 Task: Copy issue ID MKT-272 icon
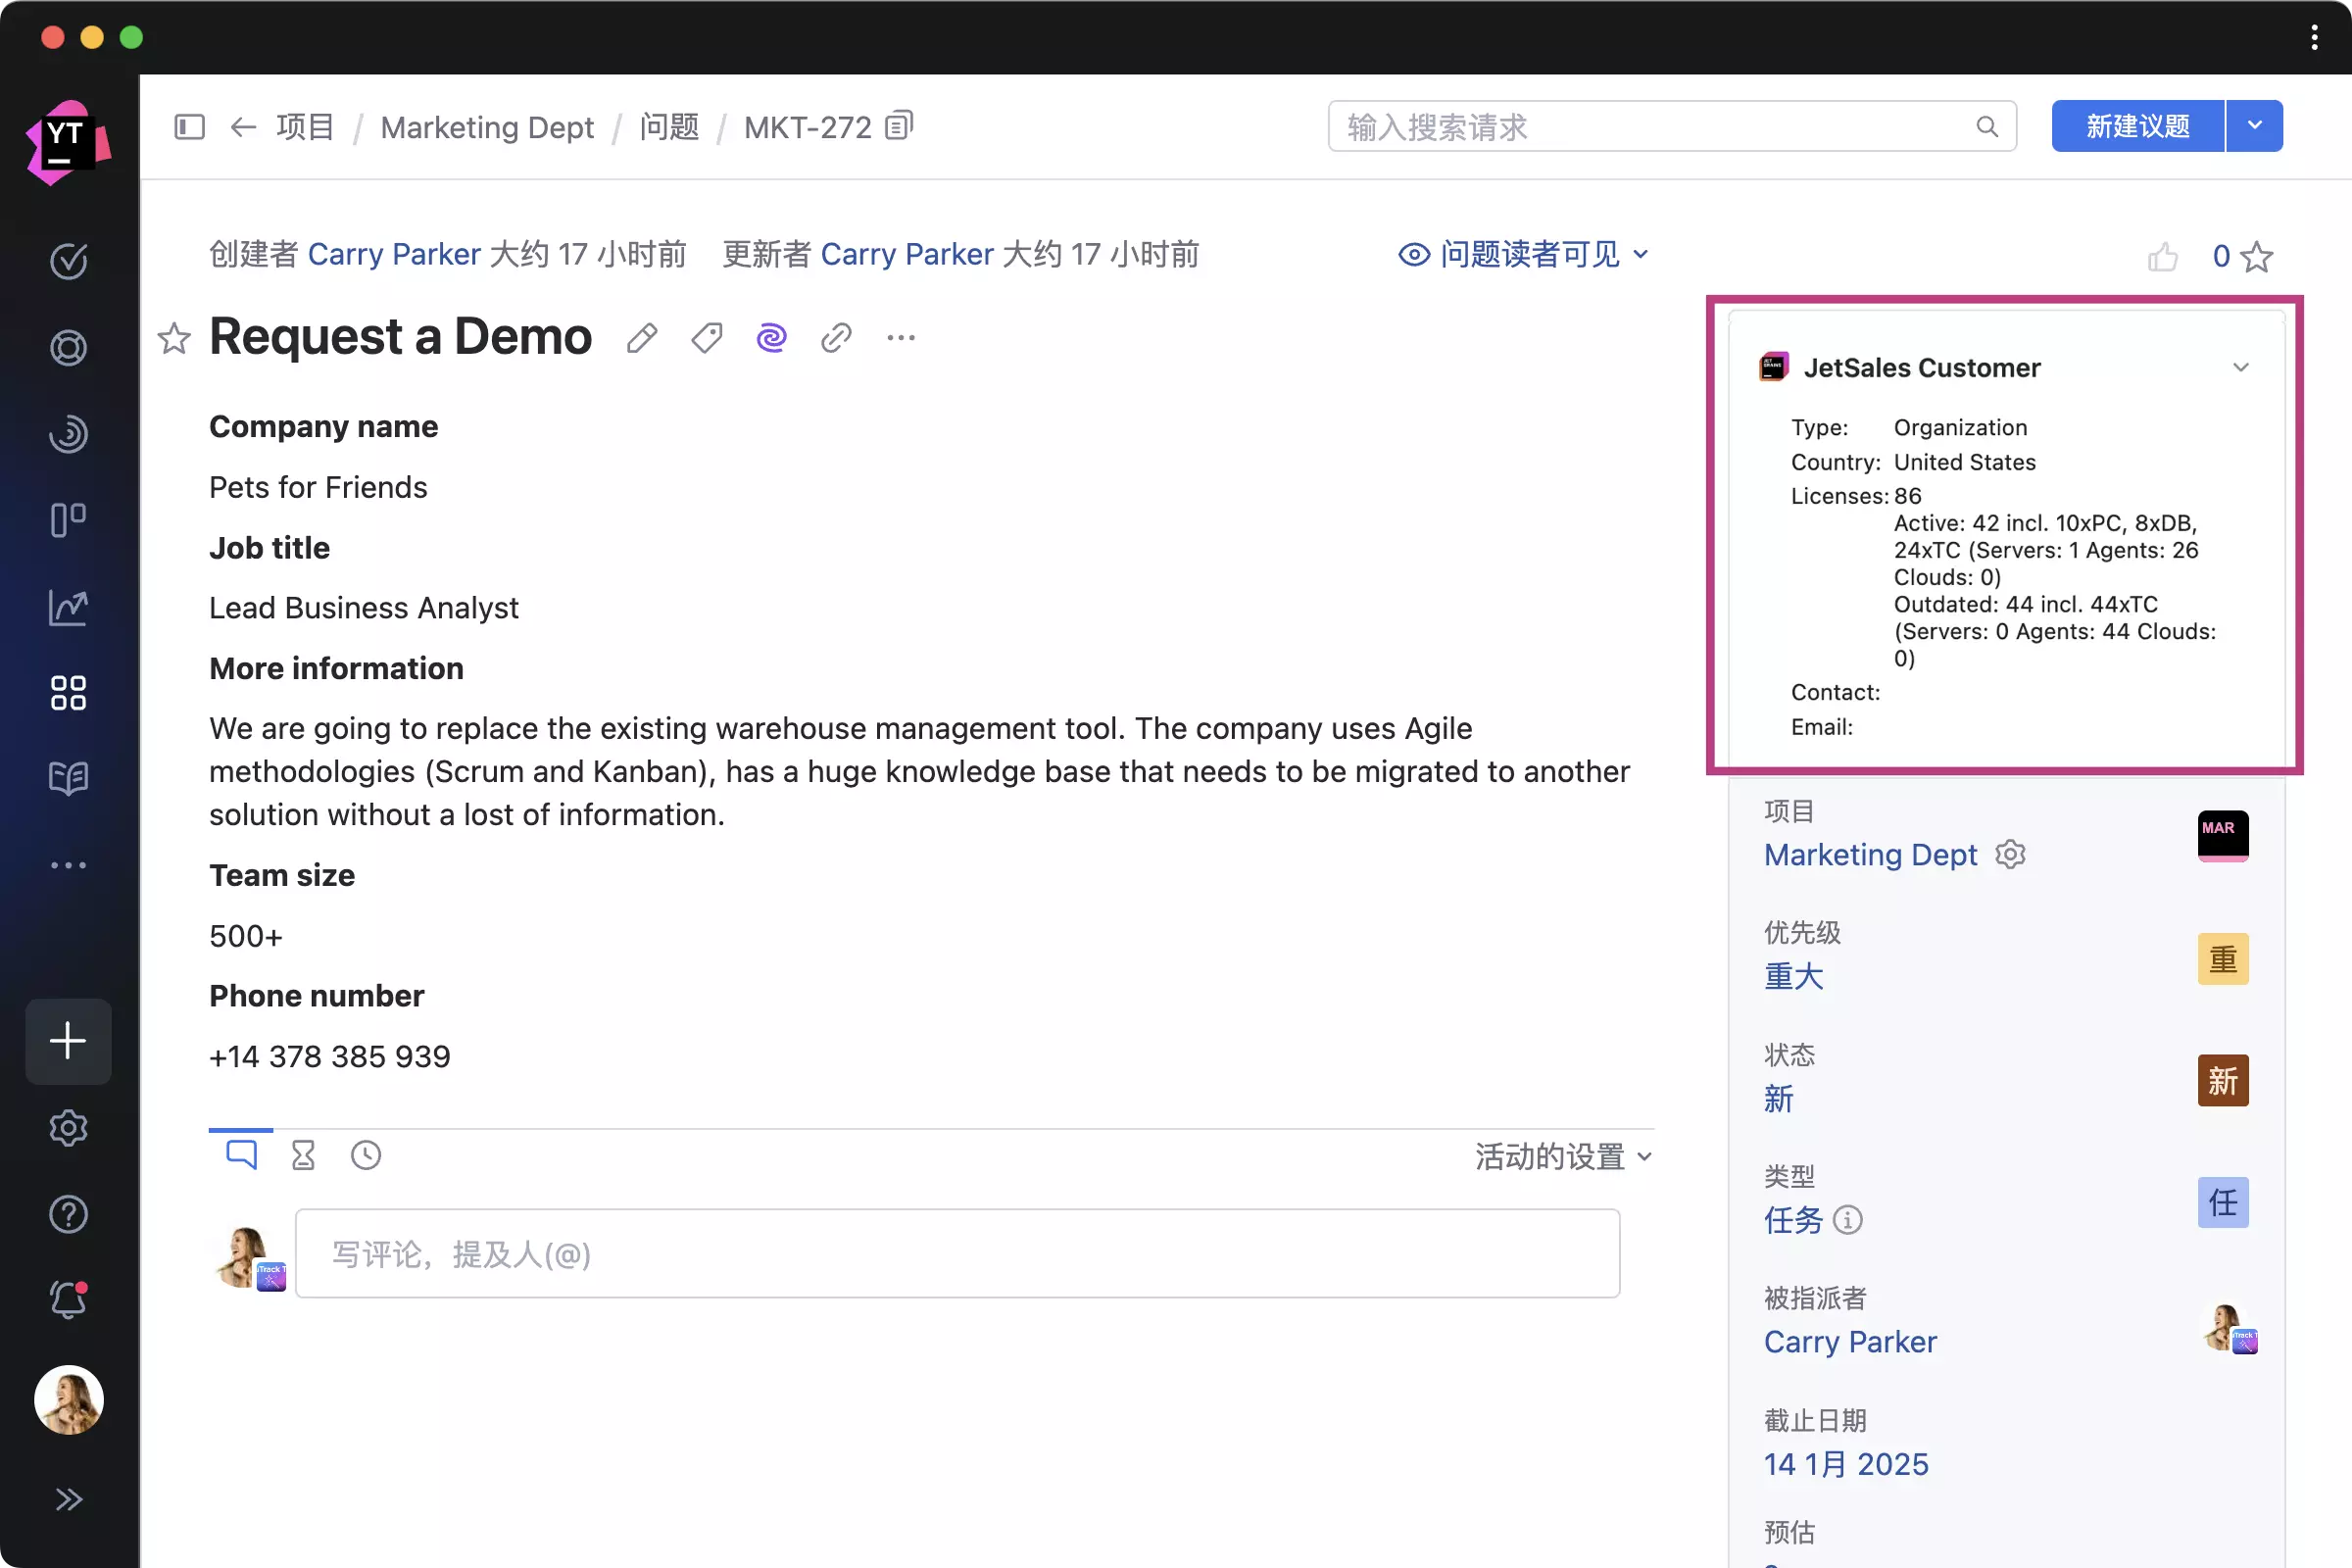coord(899,126)
